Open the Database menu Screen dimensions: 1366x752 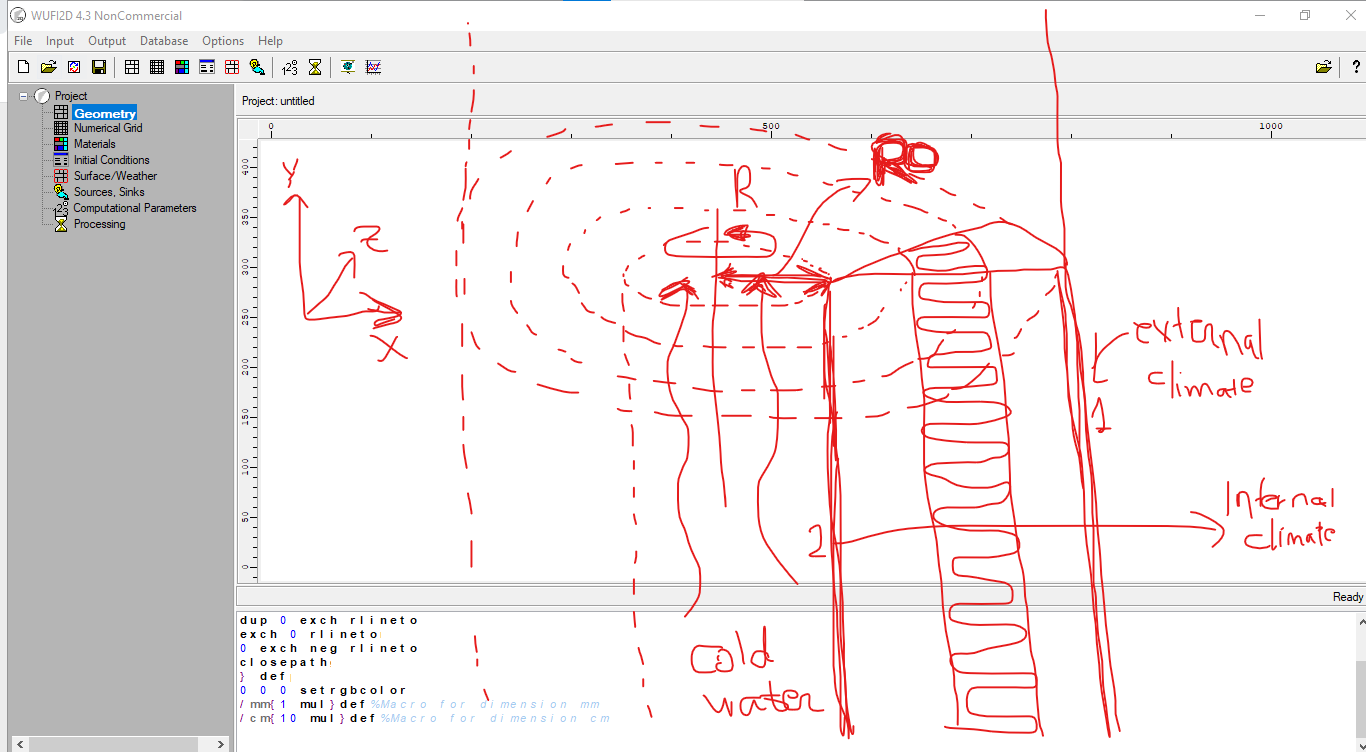click(164, 41)
